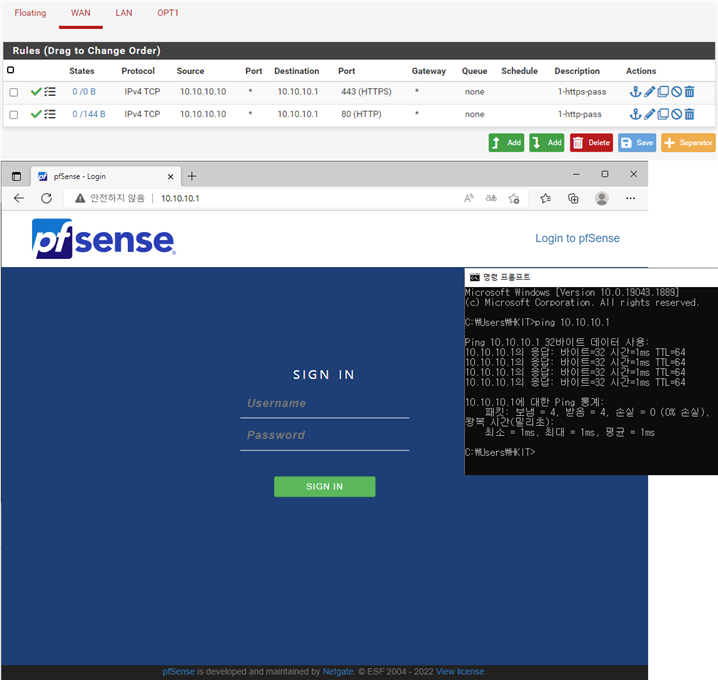The width and height of the screenshot is (718, 680).
Task: Toggle the select-all rules checkbox in header
Action: (11, 70)
